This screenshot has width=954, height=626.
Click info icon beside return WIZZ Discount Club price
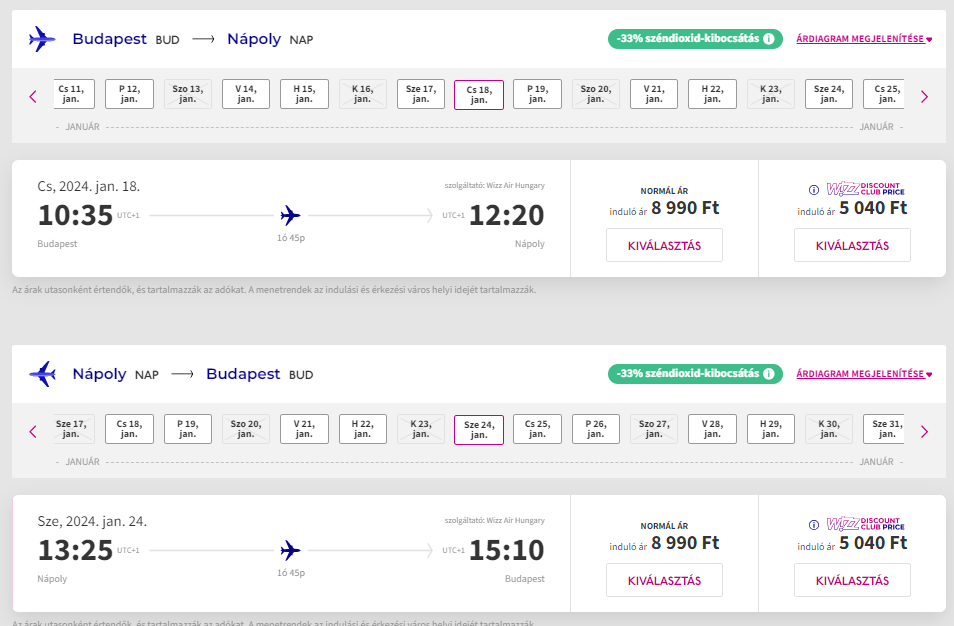[813, 525]
